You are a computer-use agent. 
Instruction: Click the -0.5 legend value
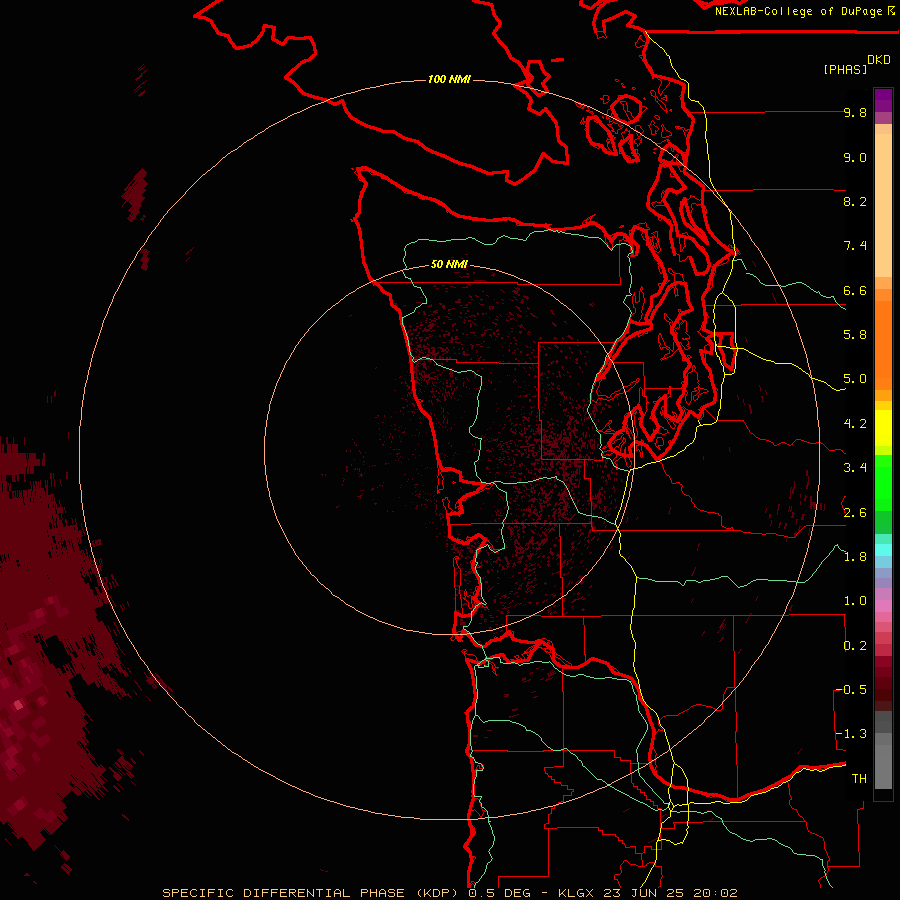tap(851, 690)
